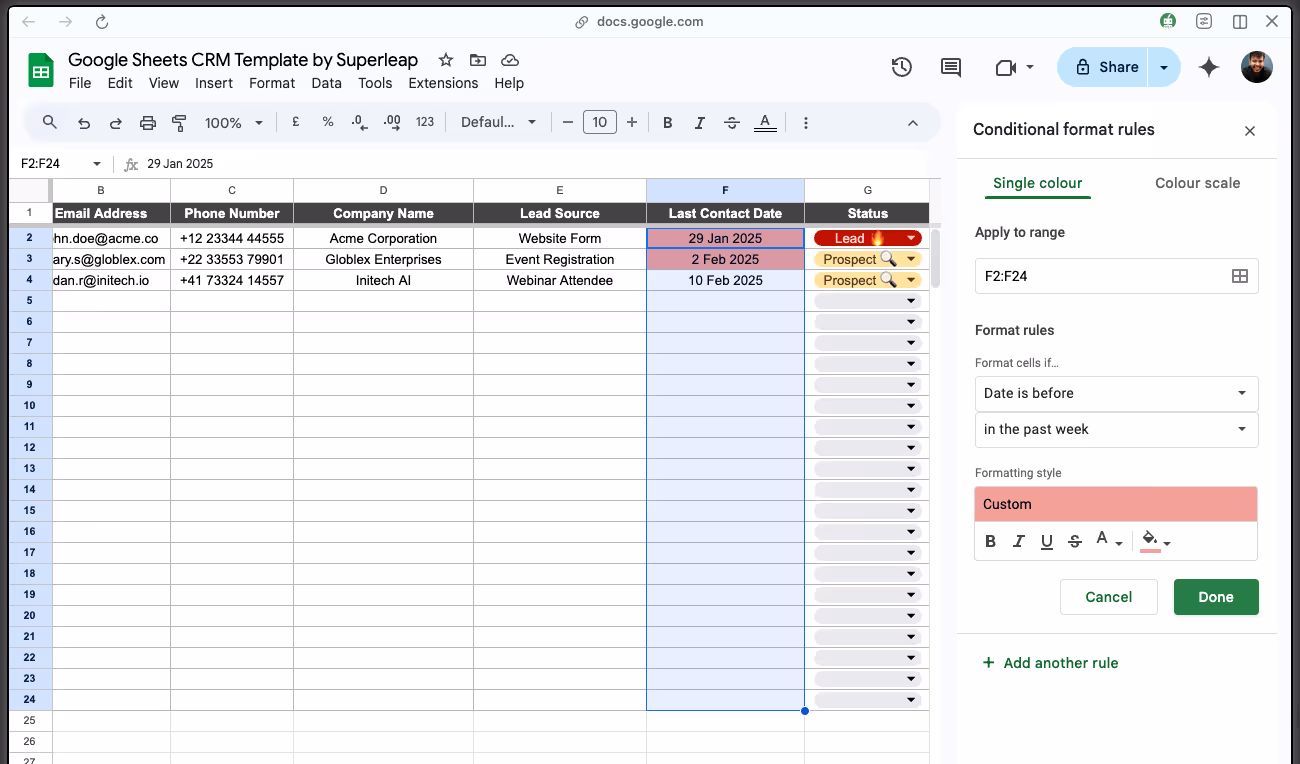Open the three-dot more toolbar options

[x=806, y=122]
